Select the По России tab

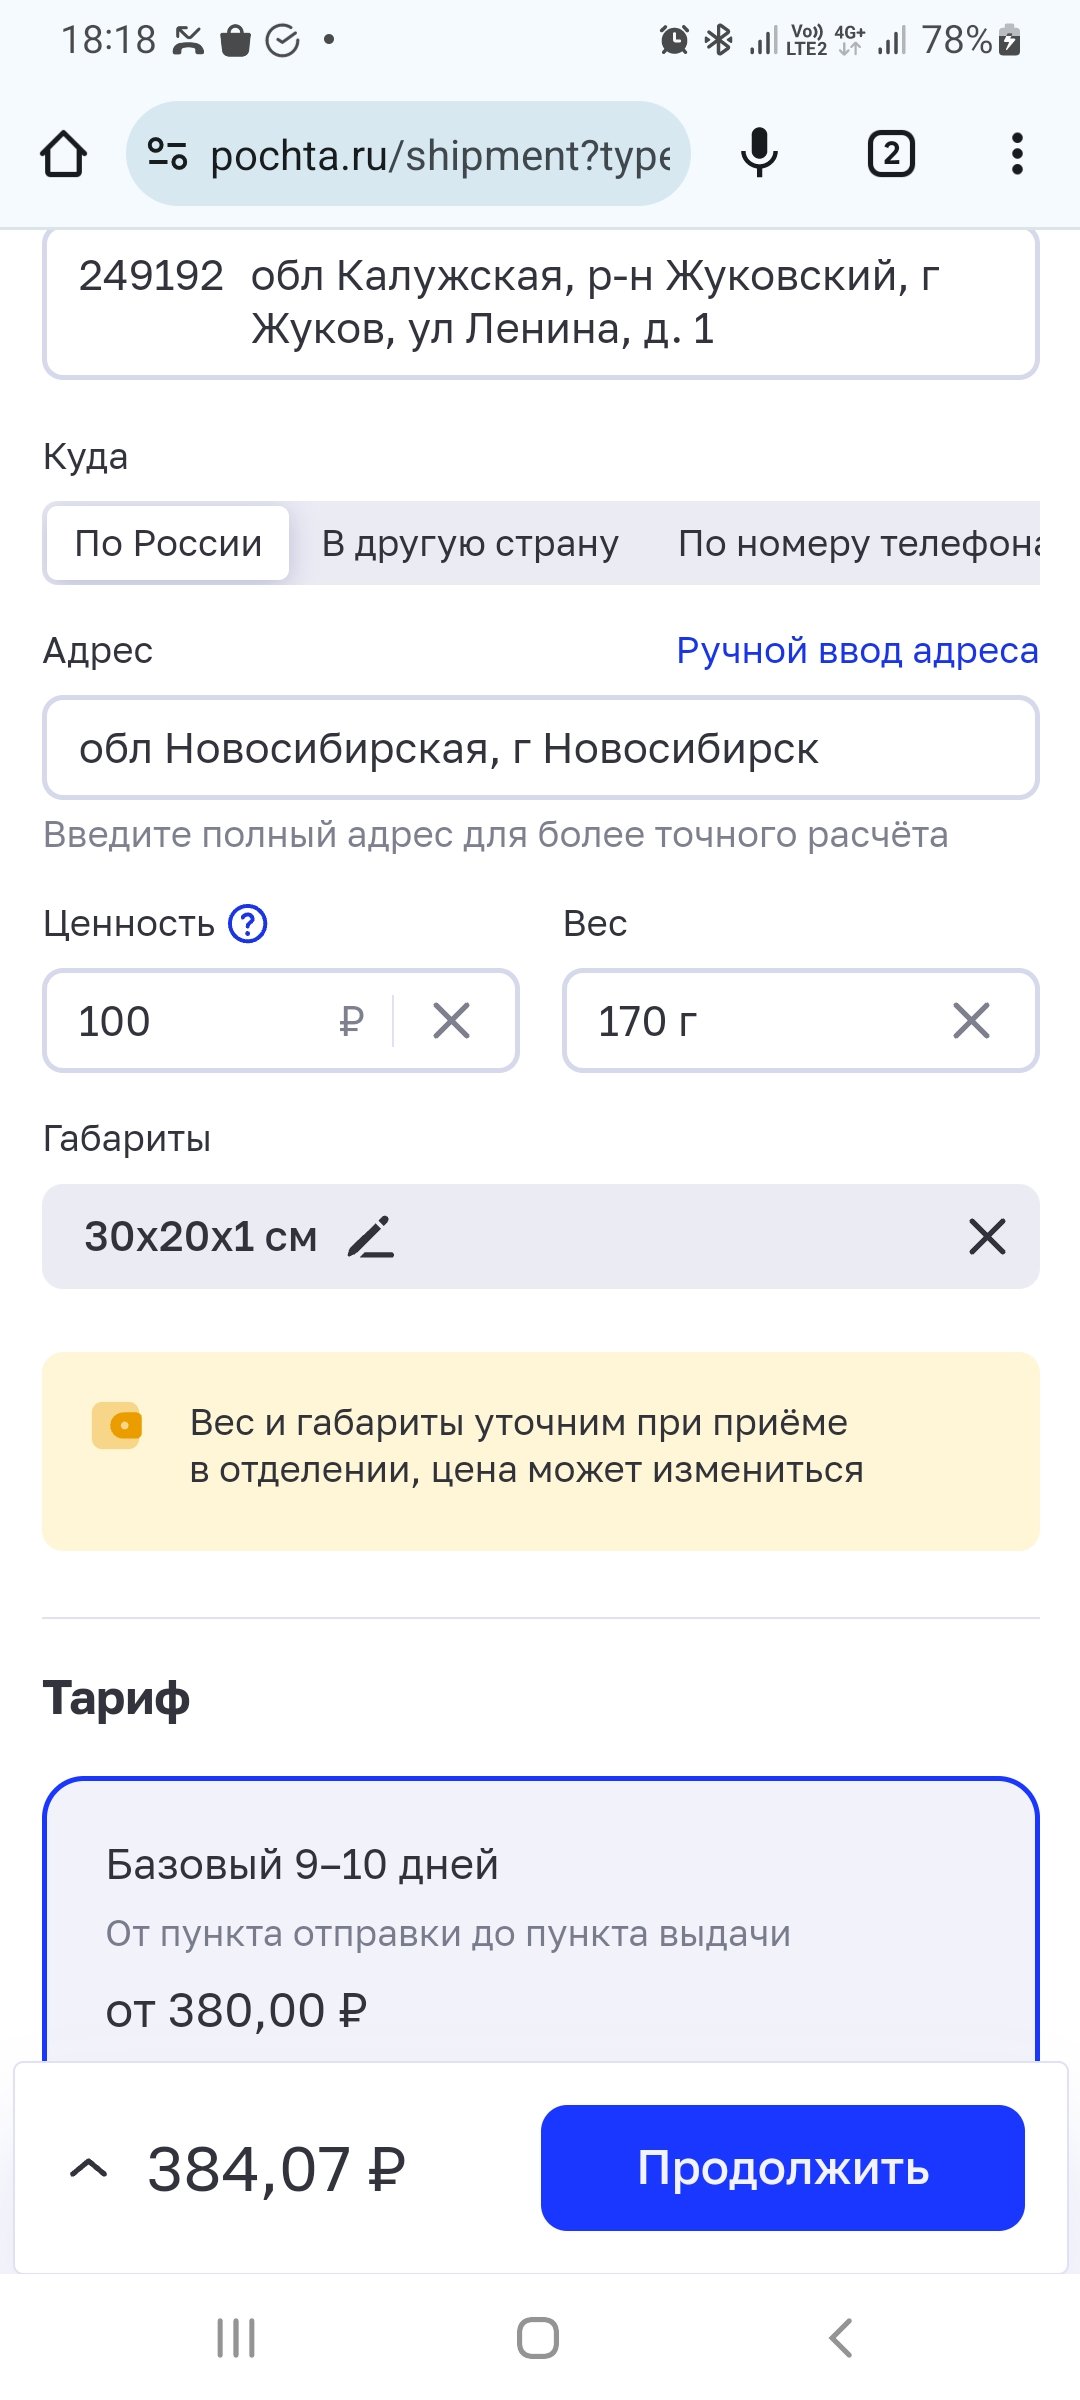point(168,544)
